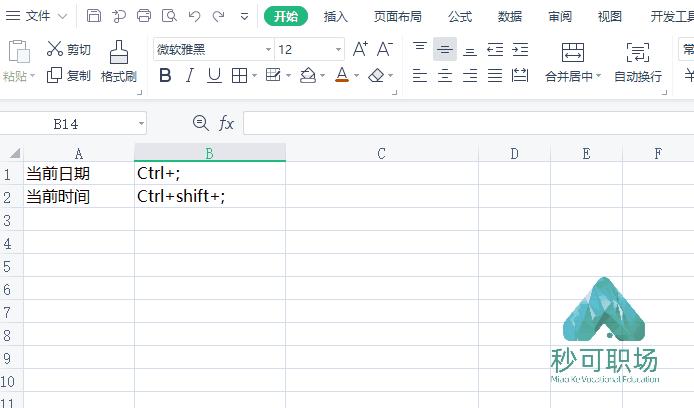Click the Wrap Text (自动换行) icon
The width and height of the screenshot is (694, 408).
tap(637, 53)
